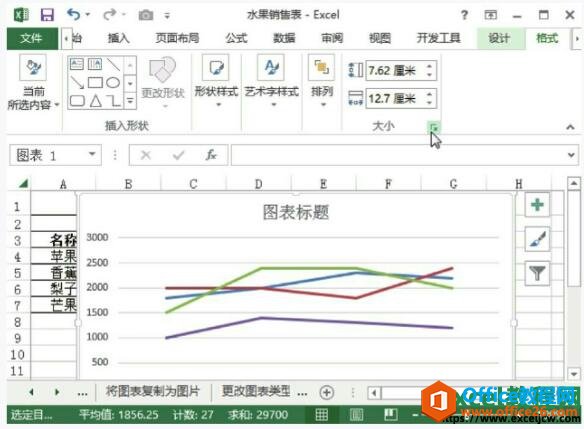Open the Formulas (公式) tab

pos(236,38)
